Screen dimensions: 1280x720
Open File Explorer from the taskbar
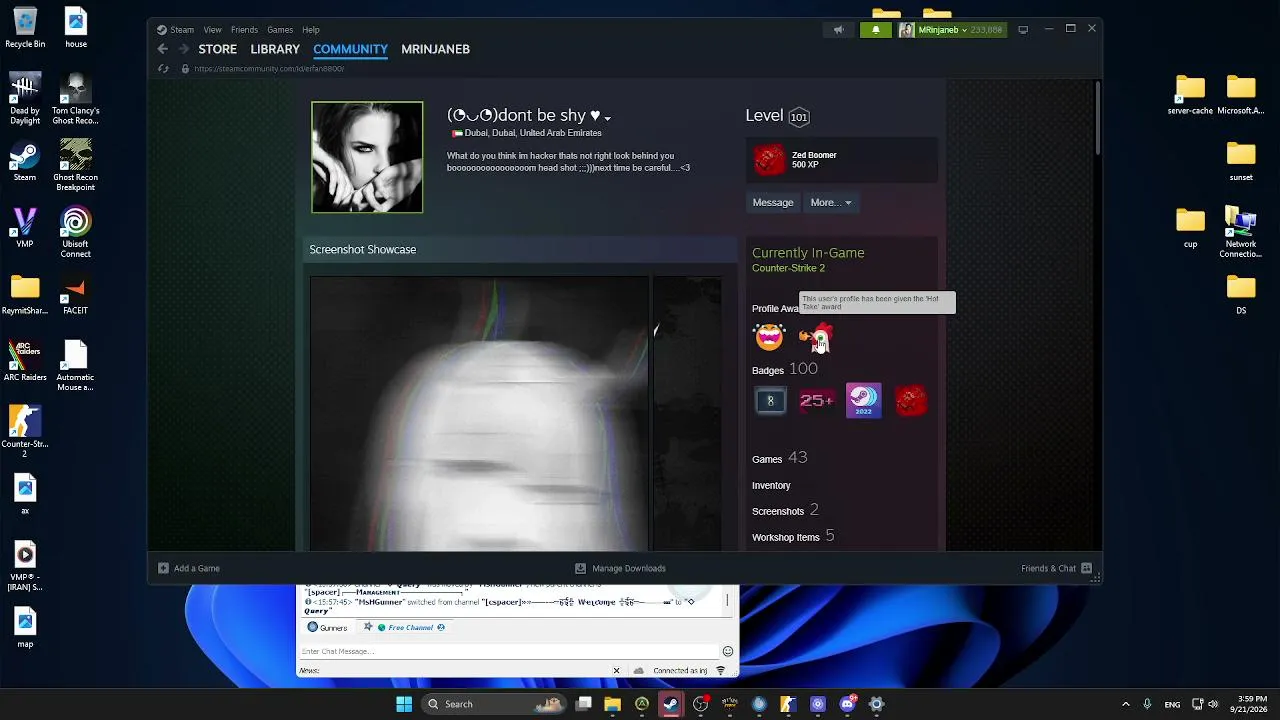pyautogui.click(x=613, y=704)
